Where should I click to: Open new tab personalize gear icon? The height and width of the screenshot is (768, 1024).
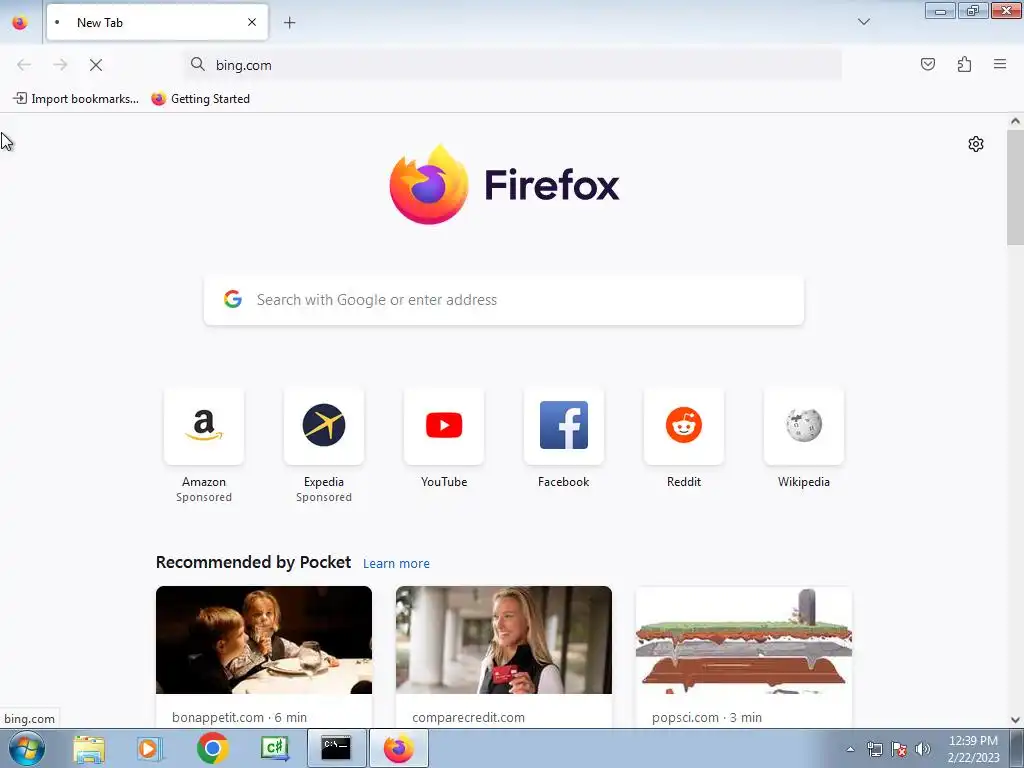click(x=976, y=144)
